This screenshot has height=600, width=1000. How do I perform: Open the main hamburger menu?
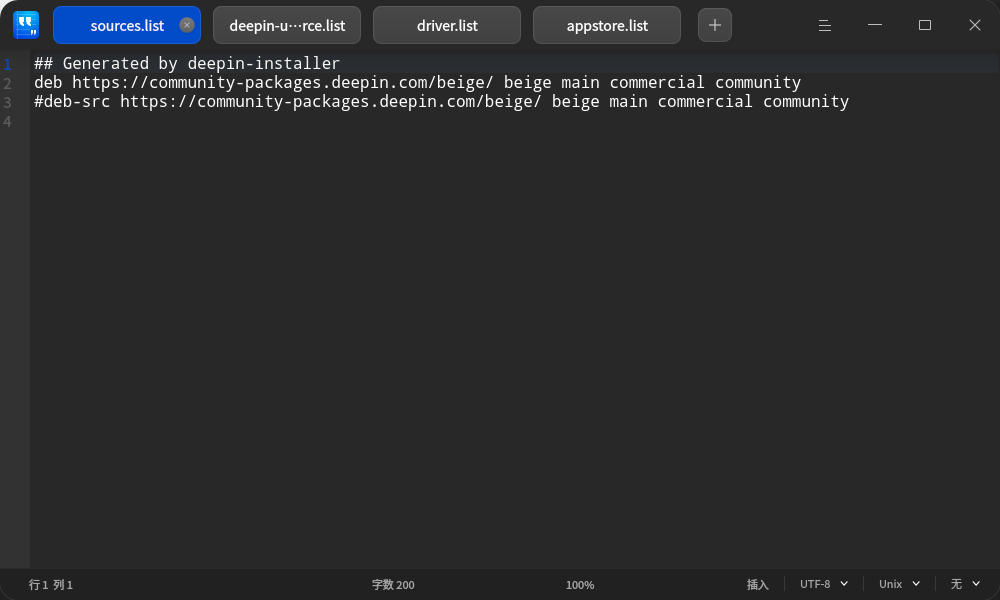pos(825,25)
